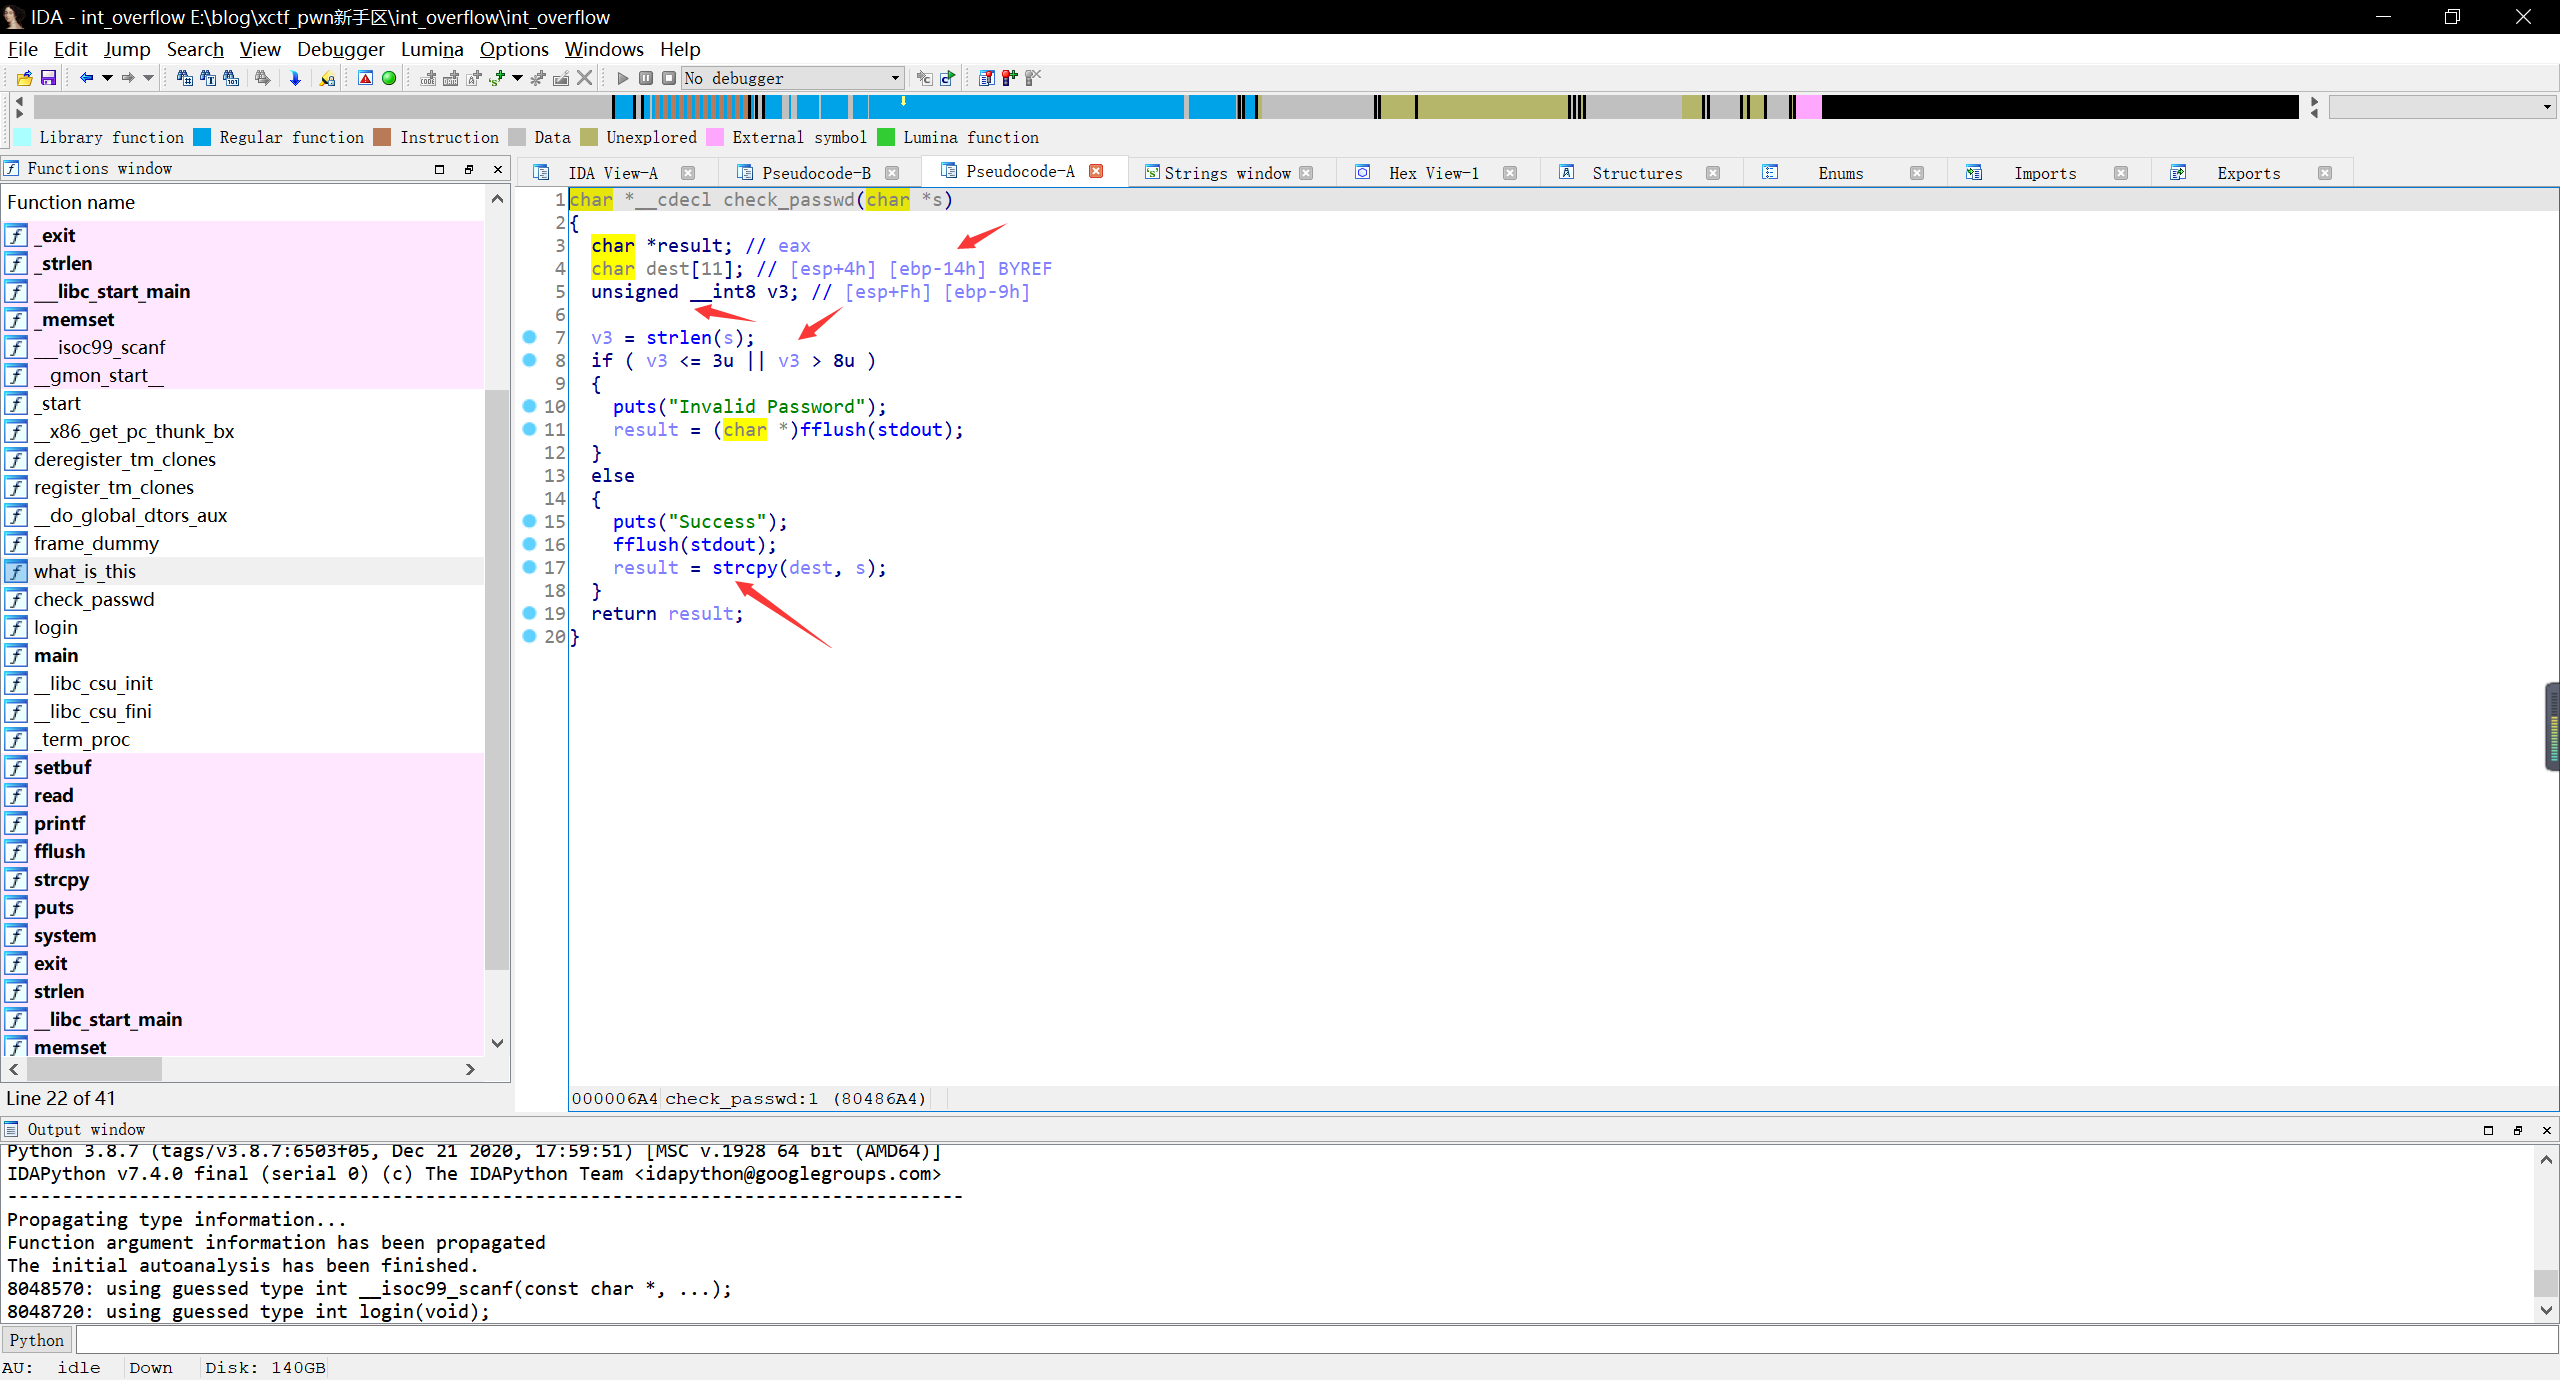Click the Python console language button
The width and height of the screenshot is (2560, 1380).
[37, 1340]
